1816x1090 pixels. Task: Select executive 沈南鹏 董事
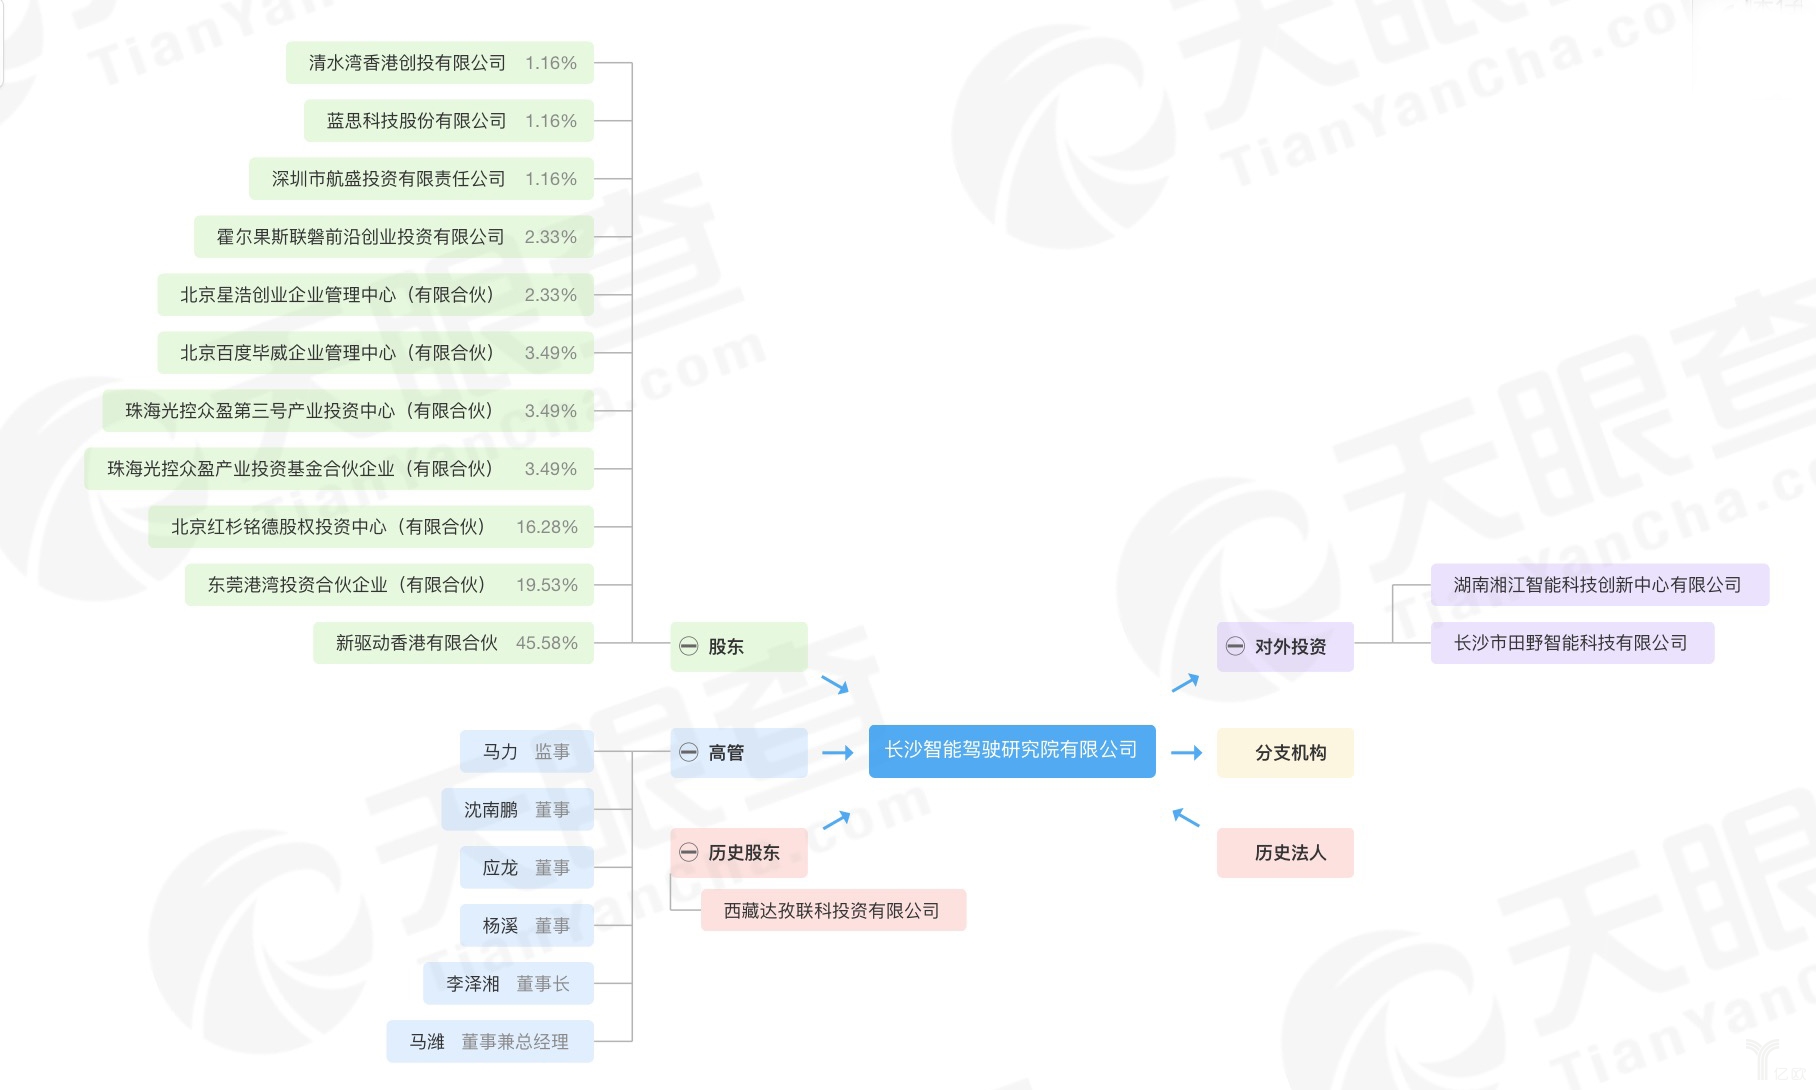tap(518, 810)
